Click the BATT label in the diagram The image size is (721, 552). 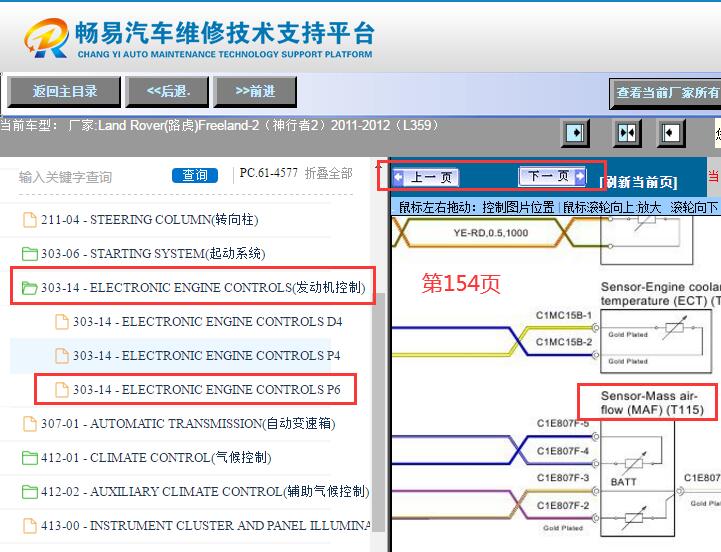point(623,482)
